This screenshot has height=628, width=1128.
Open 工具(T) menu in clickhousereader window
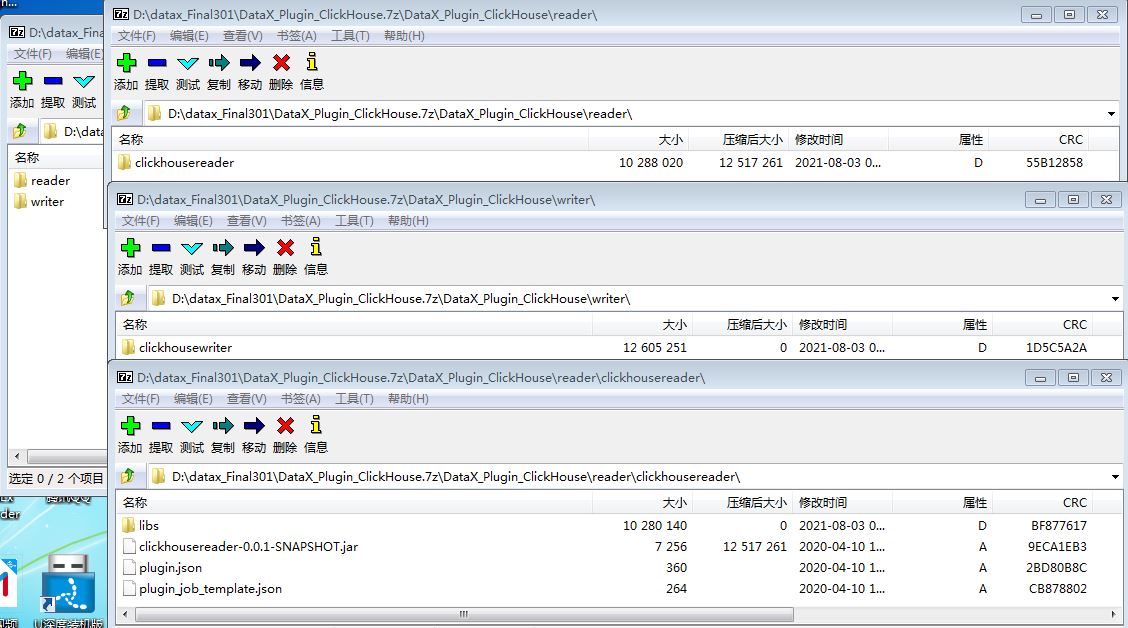click(354, 398)
